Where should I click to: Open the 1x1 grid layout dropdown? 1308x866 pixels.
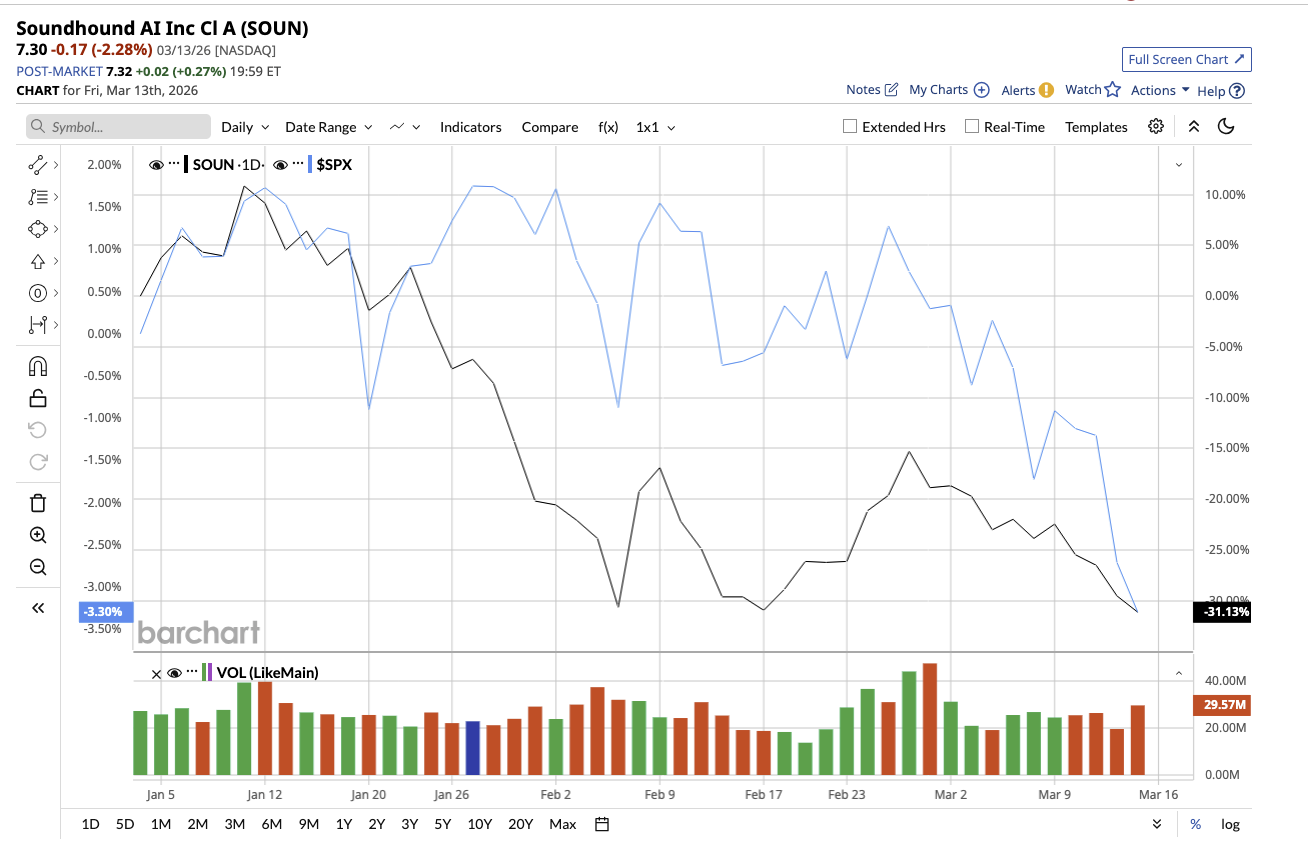[x=656, y=127]
